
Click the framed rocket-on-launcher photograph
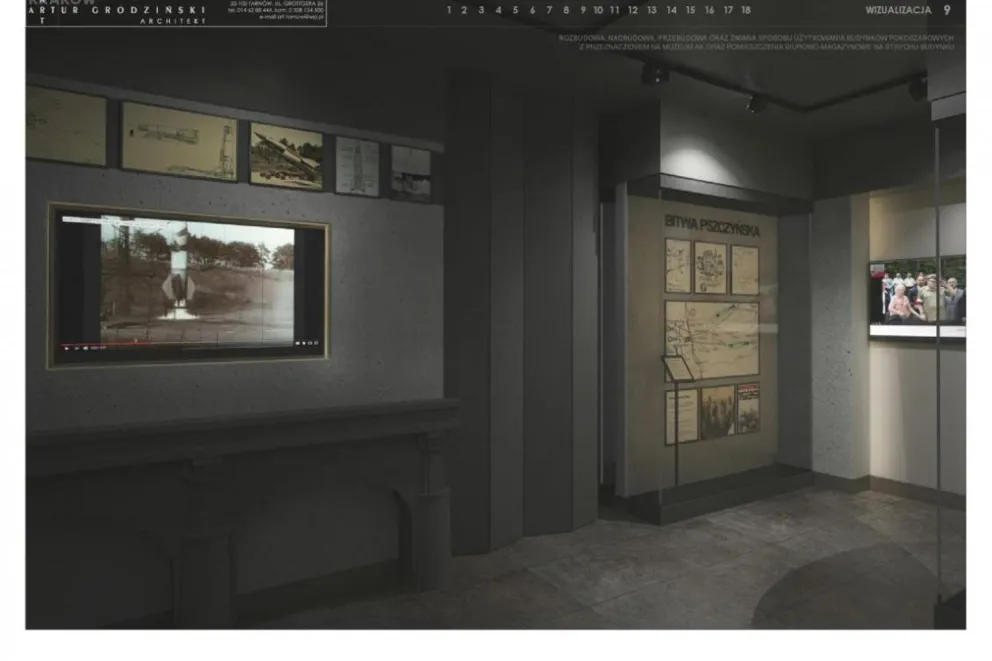point(287,156)
